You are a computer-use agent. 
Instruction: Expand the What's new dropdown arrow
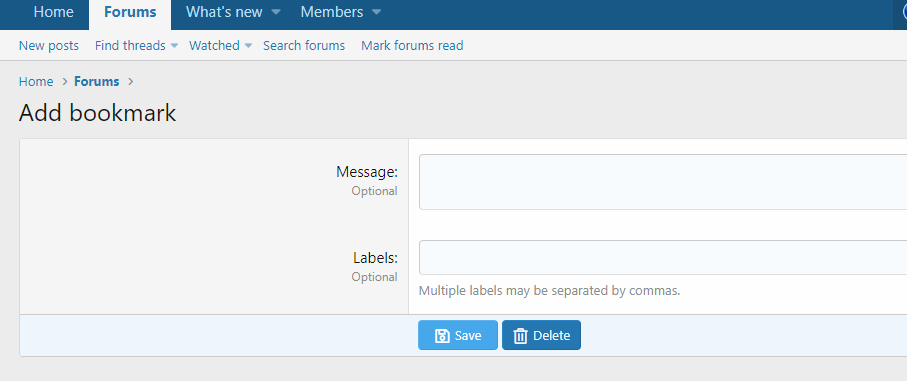276,12
